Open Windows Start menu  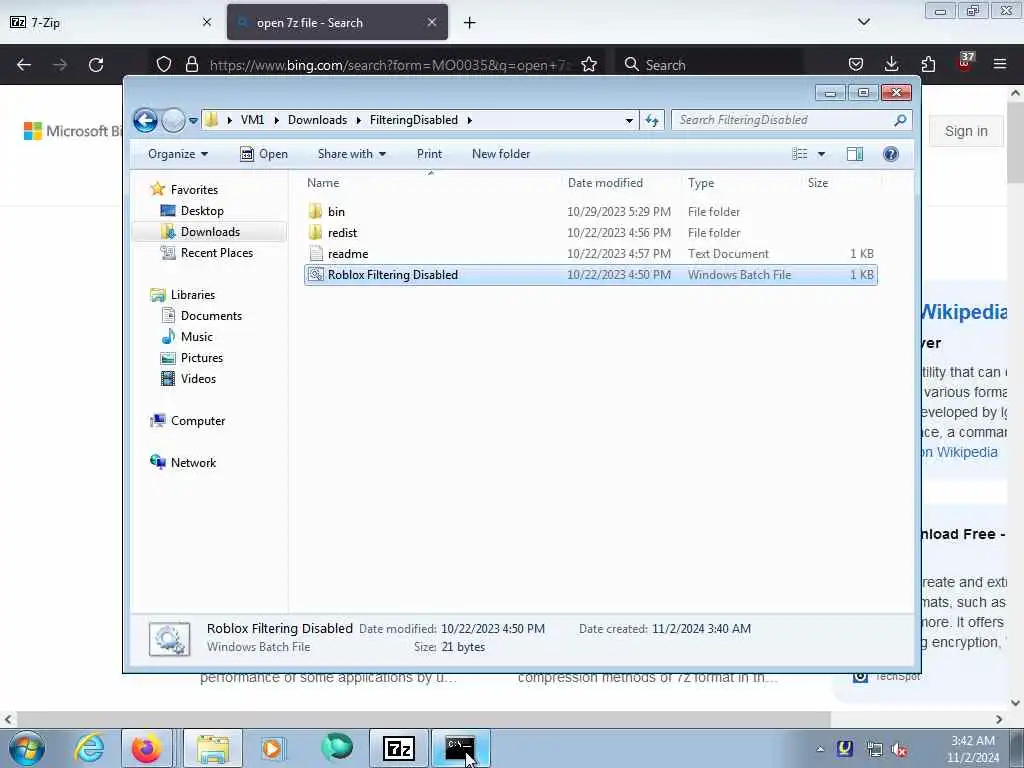(x=27, y=748)
